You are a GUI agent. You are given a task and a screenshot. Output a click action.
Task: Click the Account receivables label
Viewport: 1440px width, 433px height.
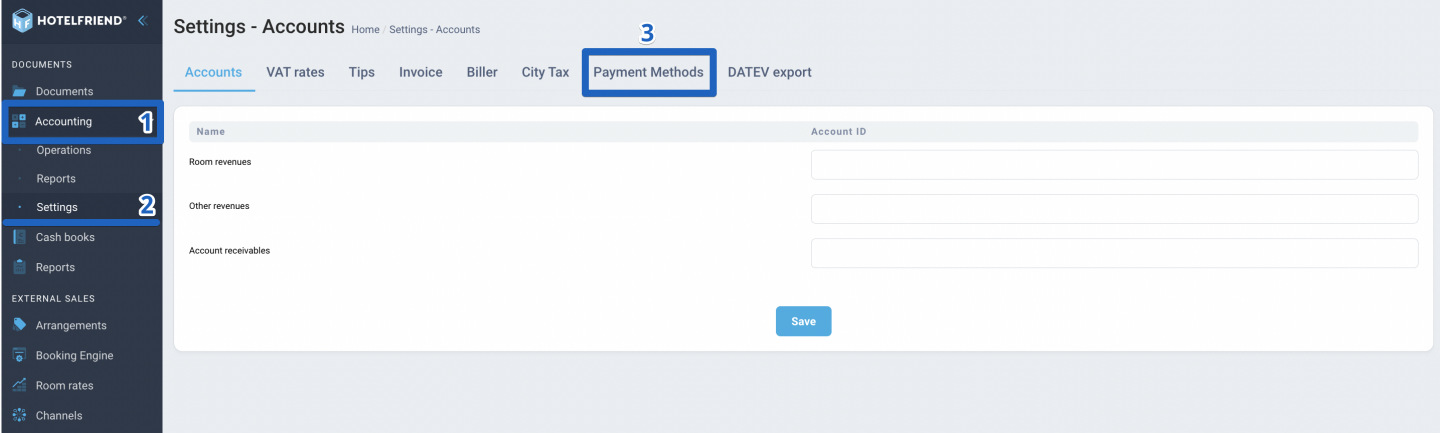point(230,250)
